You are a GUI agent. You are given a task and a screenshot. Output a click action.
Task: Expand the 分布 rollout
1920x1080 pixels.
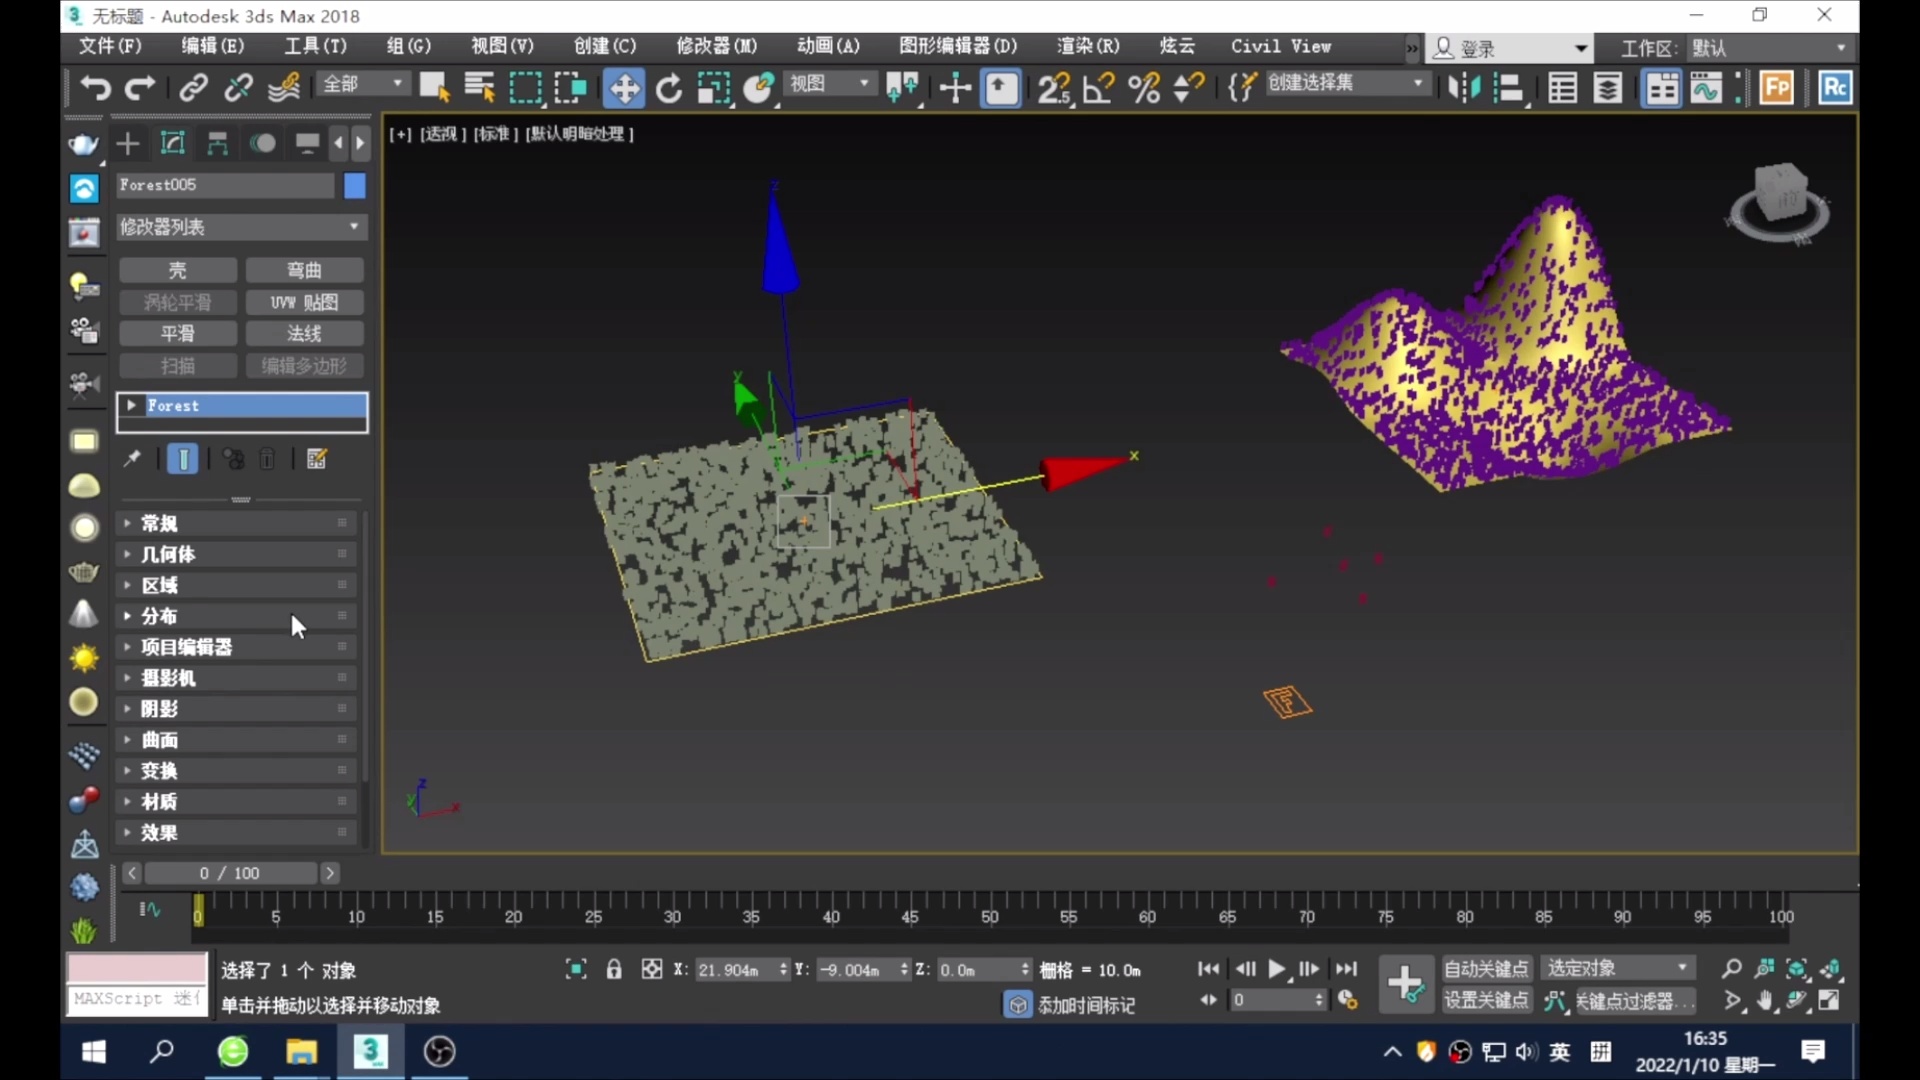tap(160, 616)
